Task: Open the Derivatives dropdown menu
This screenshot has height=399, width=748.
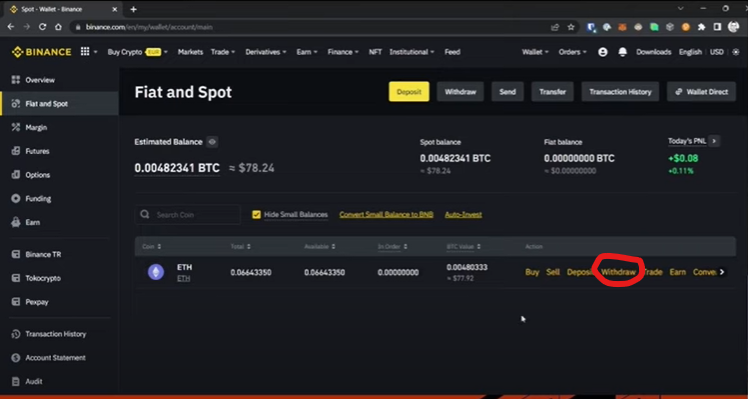Action: [x=266, y=52]
